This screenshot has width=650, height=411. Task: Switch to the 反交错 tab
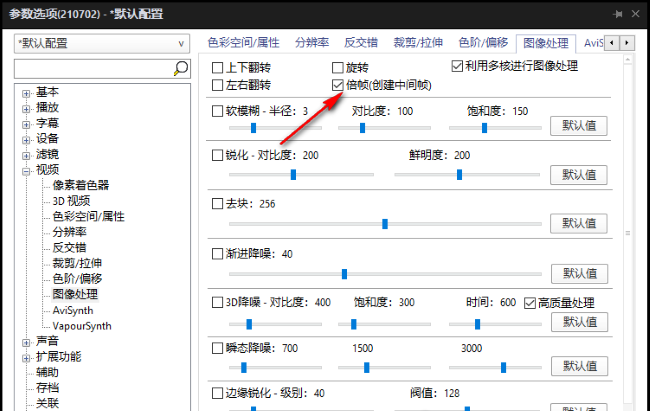[x=362, y=43]
